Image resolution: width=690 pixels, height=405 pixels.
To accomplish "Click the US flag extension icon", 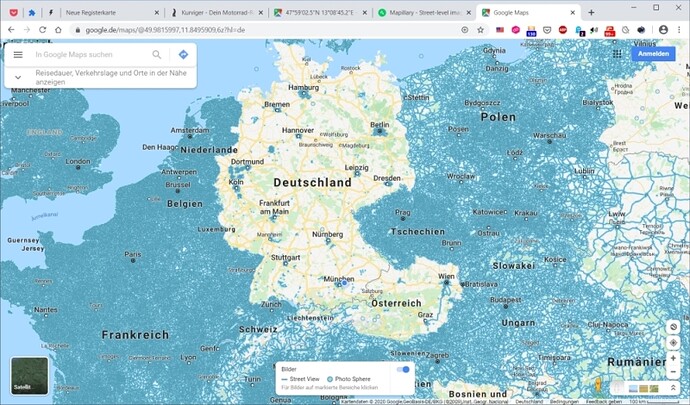I will (x=500, y=30).
